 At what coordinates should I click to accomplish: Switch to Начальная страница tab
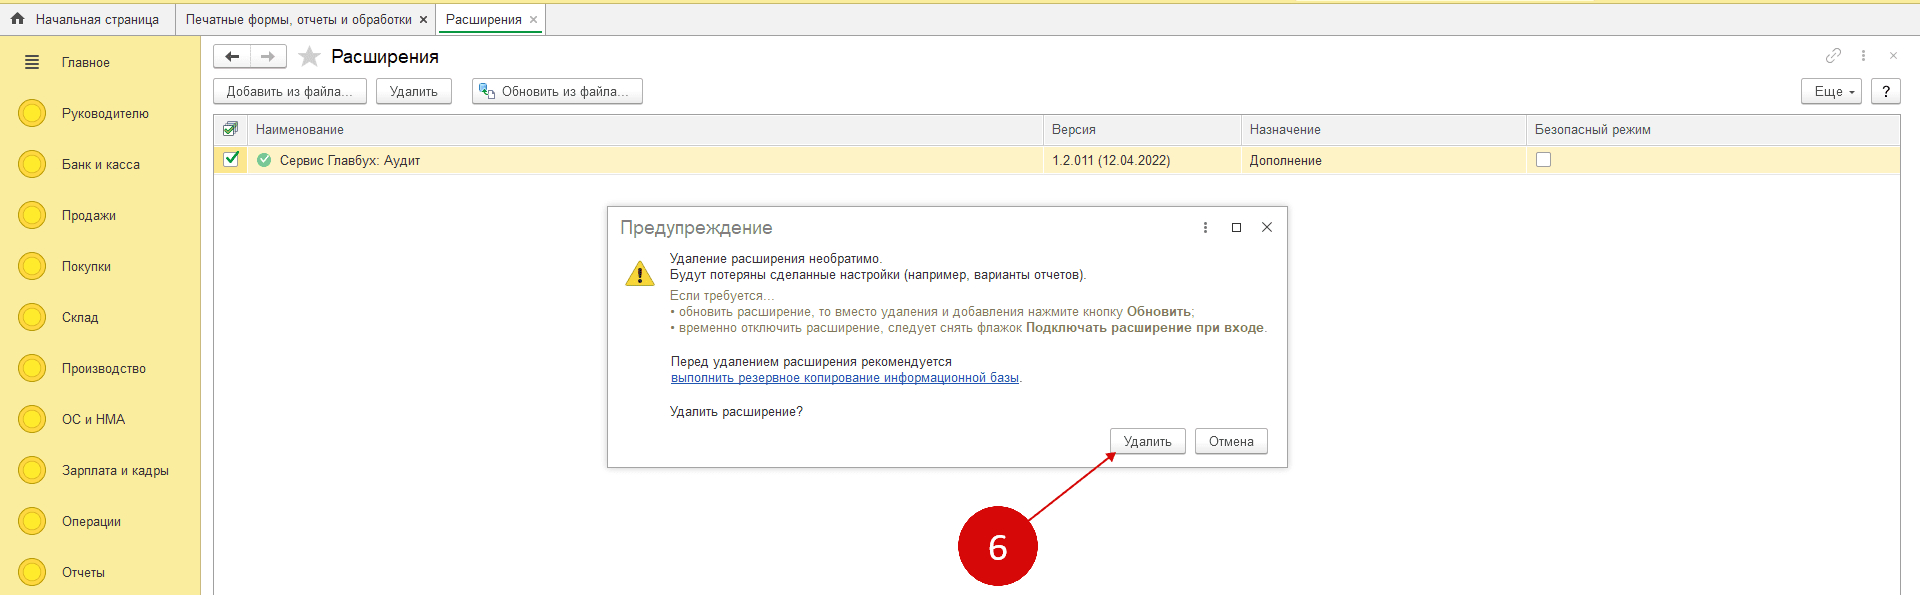[x=87, y=19]
